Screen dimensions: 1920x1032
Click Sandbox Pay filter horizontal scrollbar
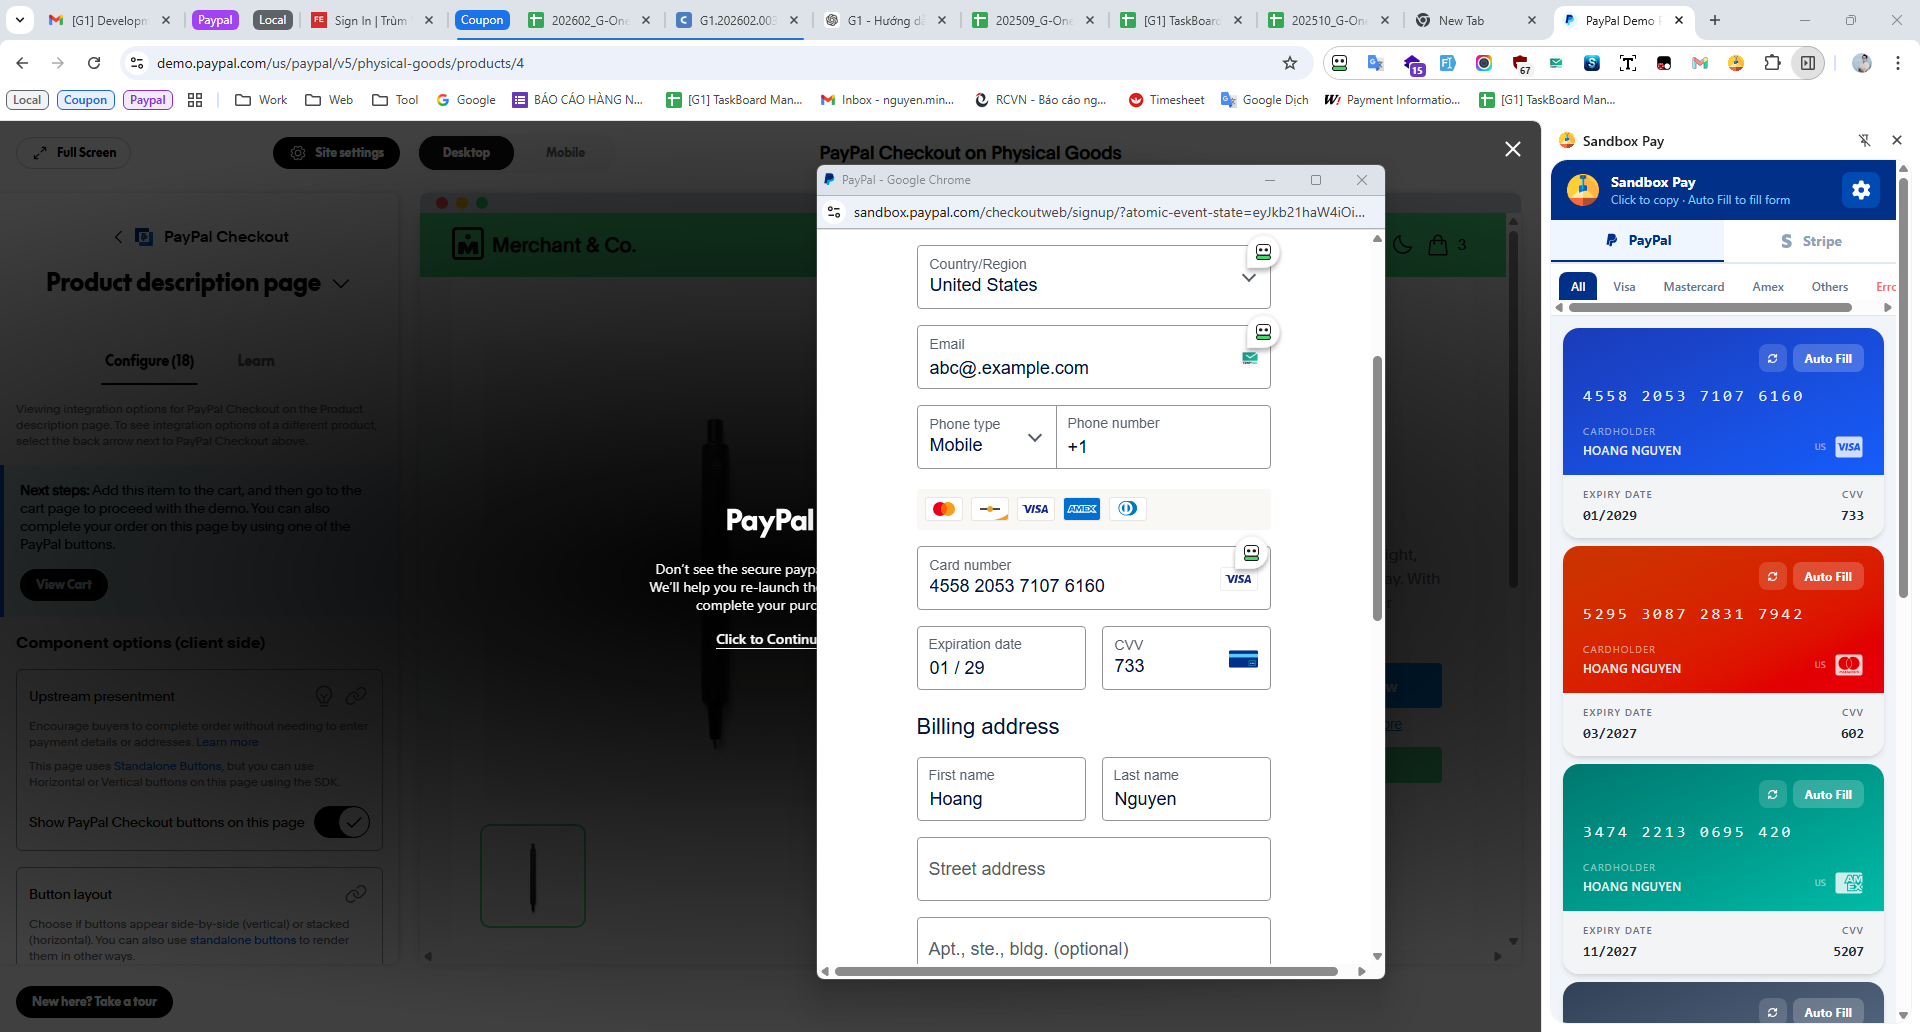(1711, 308)
